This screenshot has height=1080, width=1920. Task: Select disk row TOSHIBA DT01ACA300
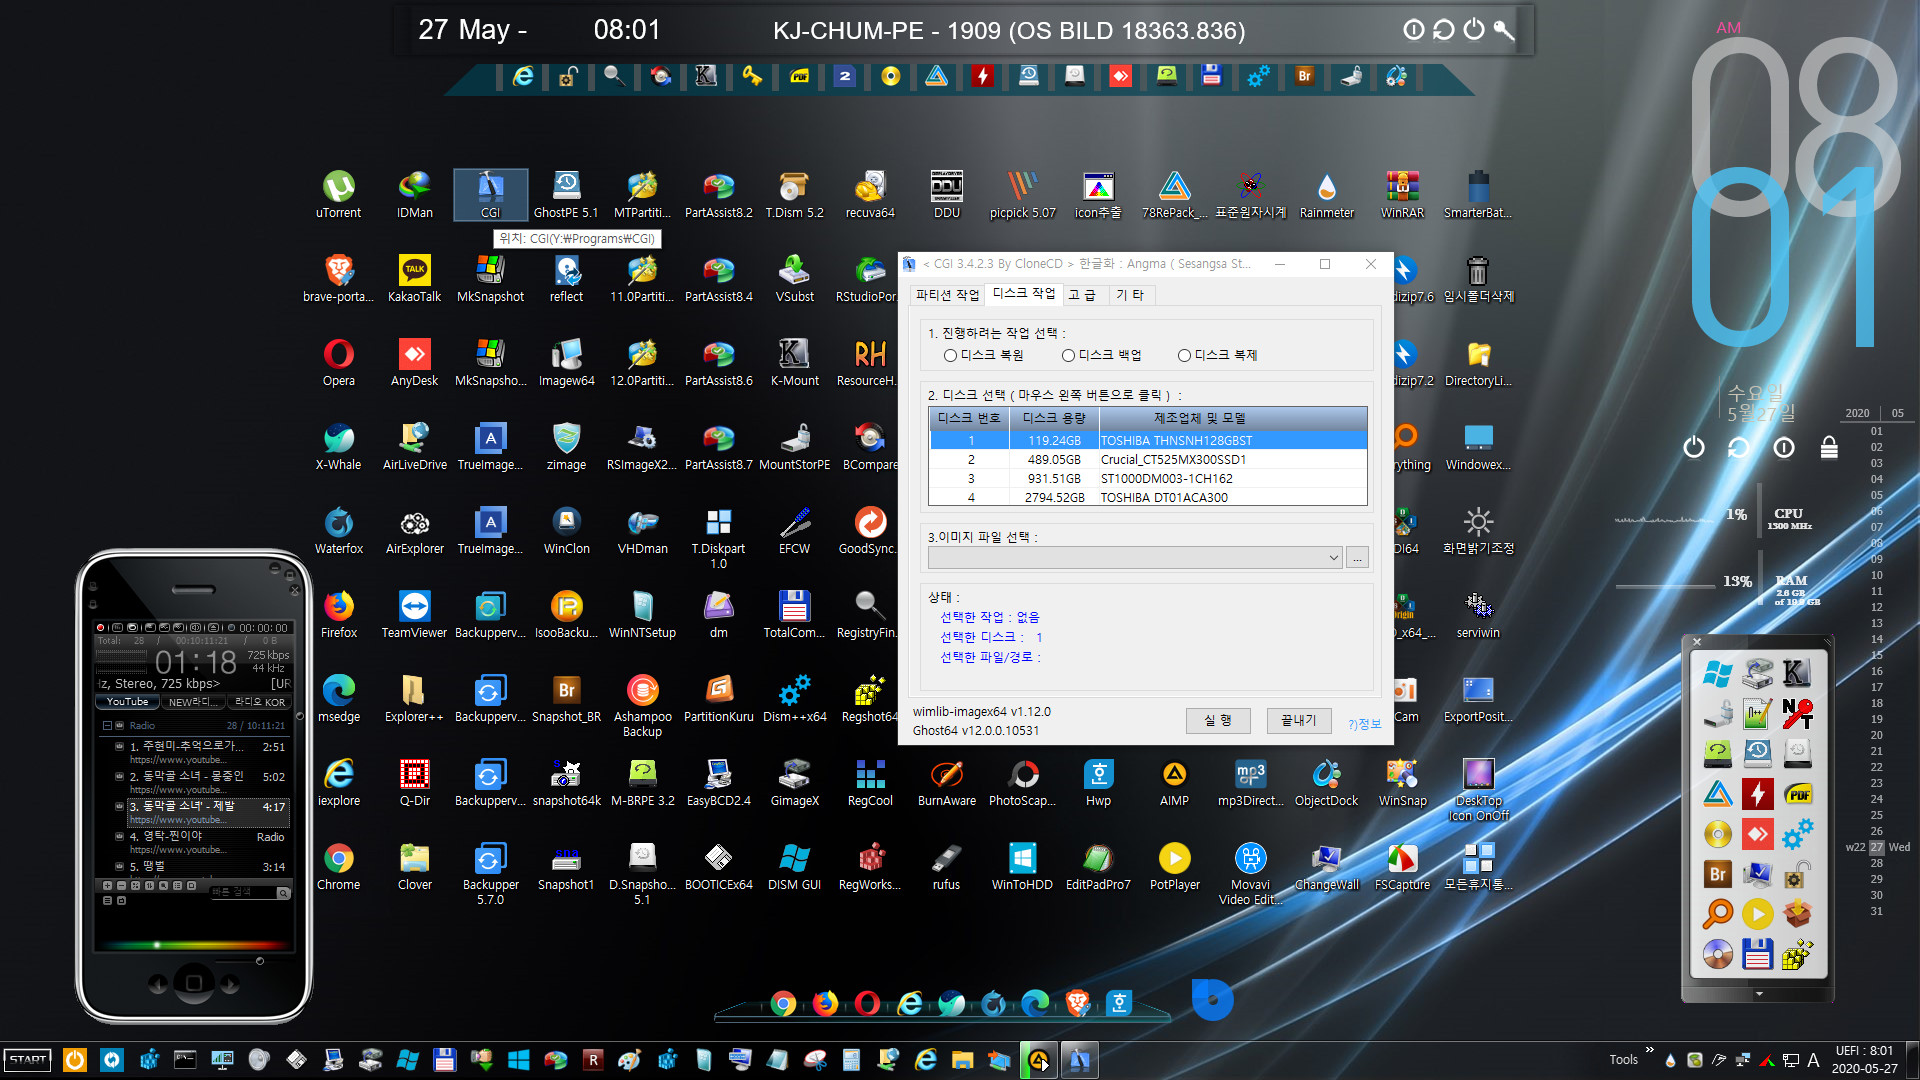1148,498
